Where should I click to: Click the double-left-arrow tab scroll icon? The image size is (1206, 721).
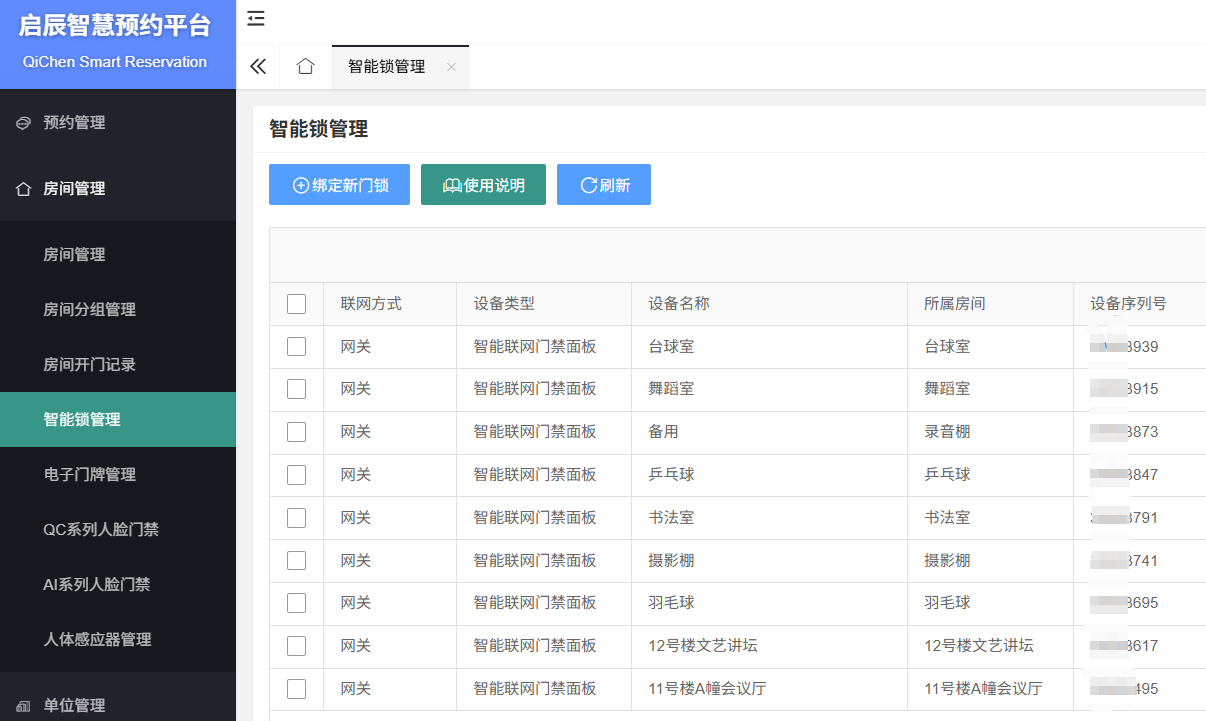258,67
